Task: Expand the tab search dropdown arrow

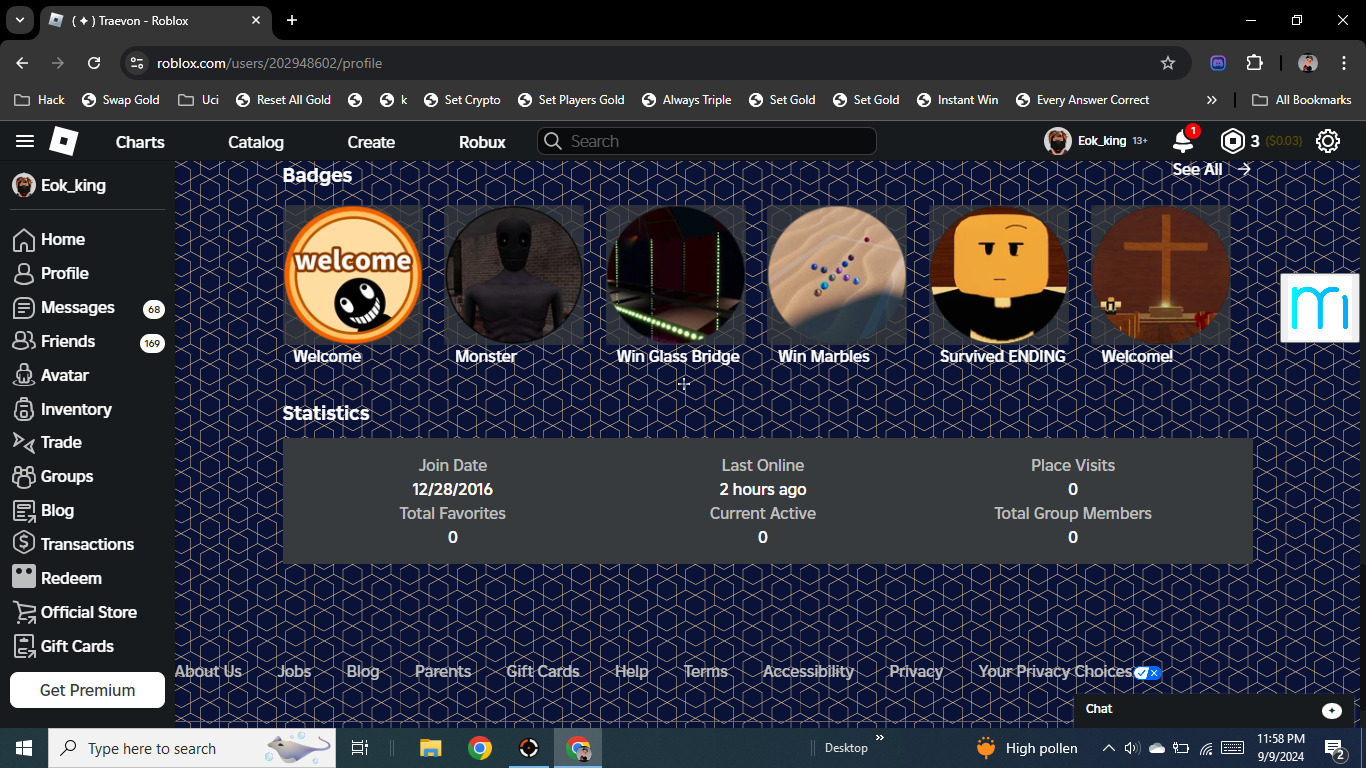Action: (19, 20)
